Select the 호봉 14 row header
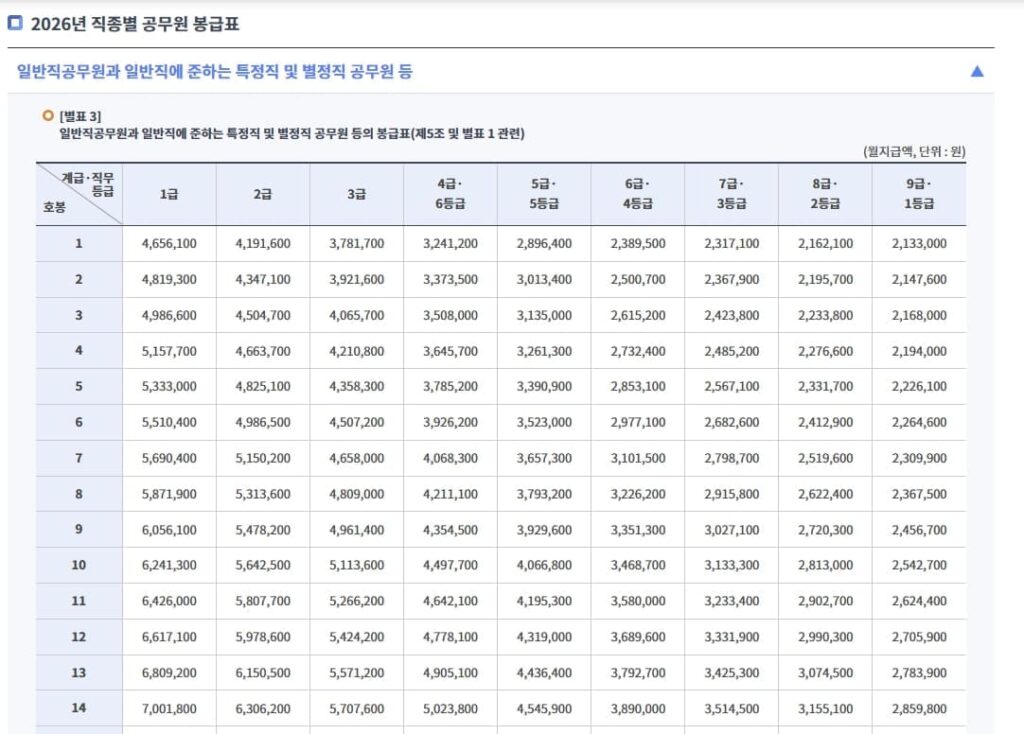Viewport: 1024px width, 734px height. [x=79, y=708]
